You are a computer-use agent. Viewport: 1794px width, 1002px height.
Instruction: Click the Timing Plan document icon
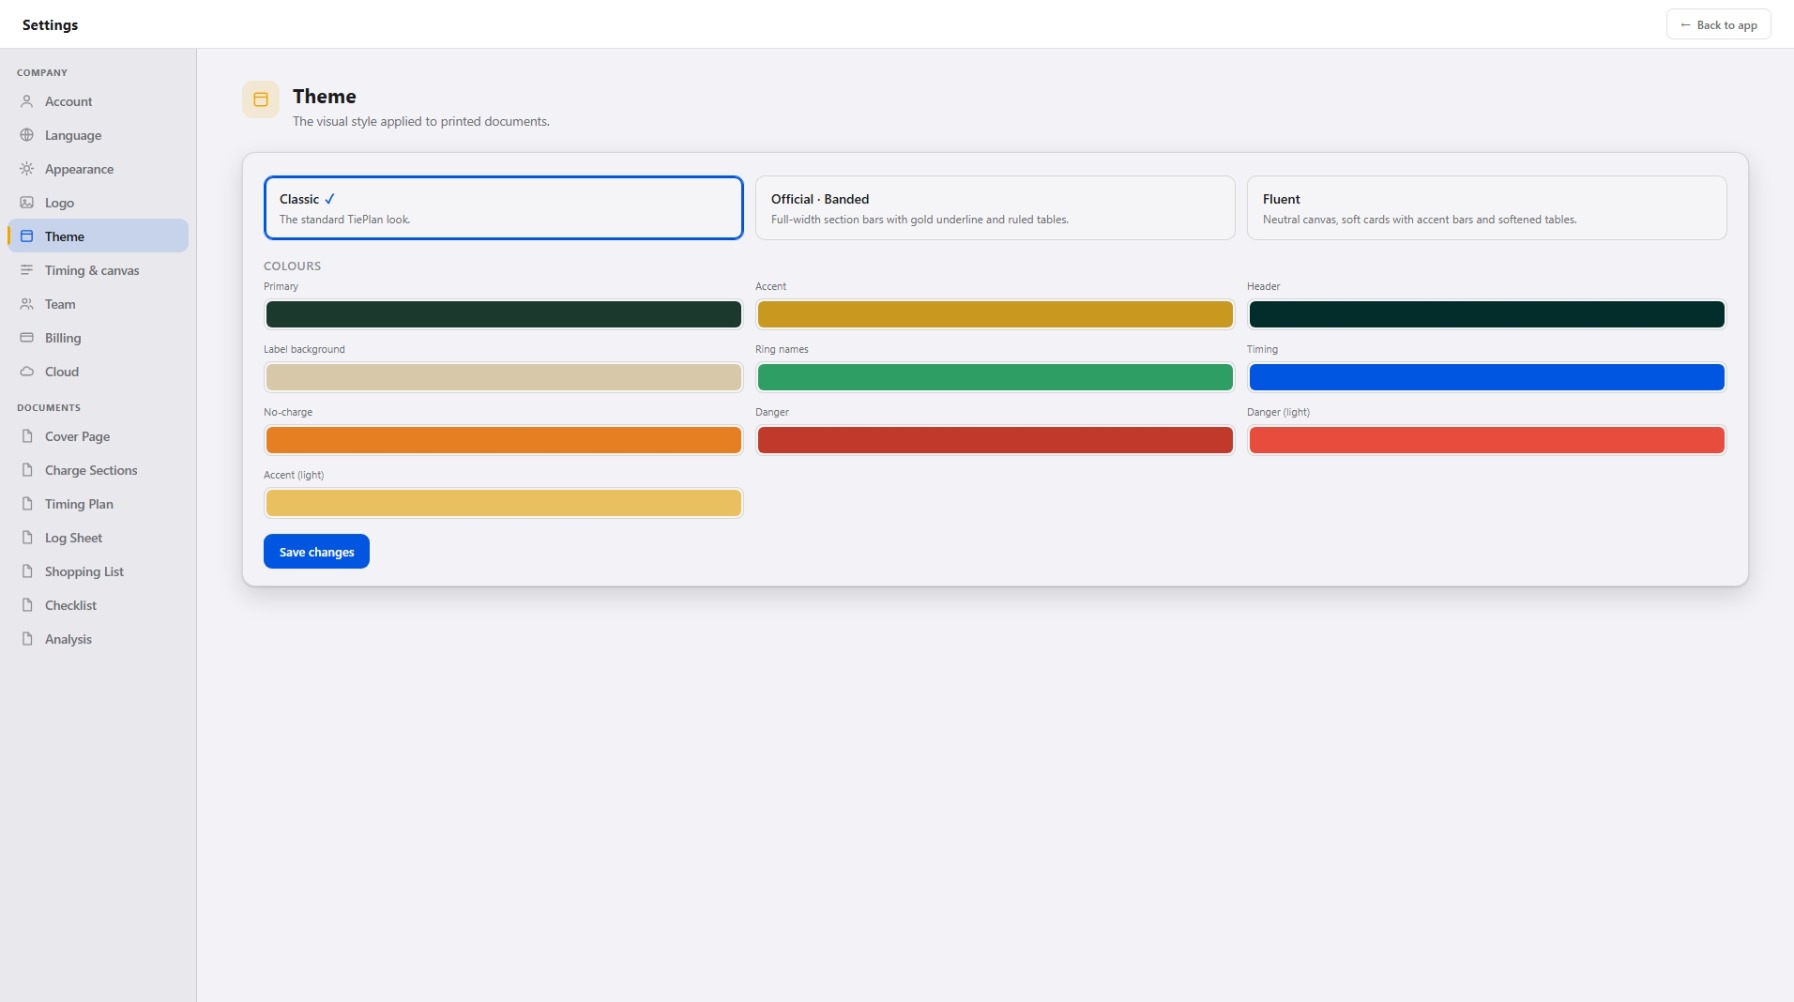tap(27, 504)
